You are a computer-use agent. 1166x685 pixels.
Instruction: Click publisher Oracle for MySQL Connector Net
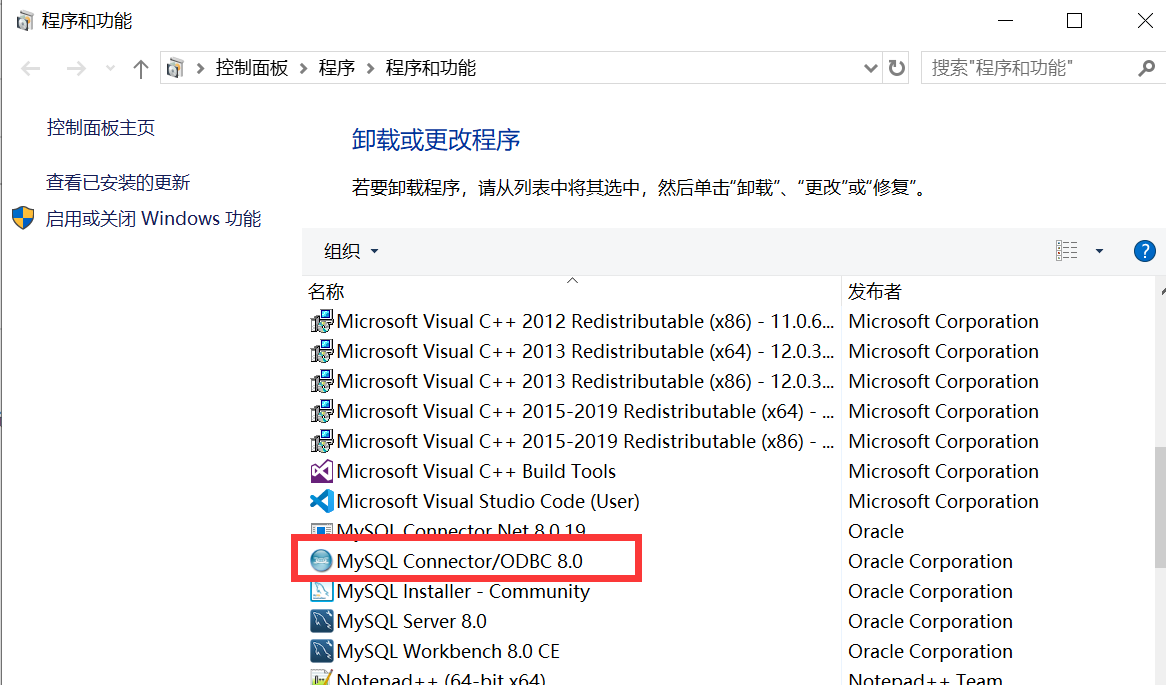[876, 531]
